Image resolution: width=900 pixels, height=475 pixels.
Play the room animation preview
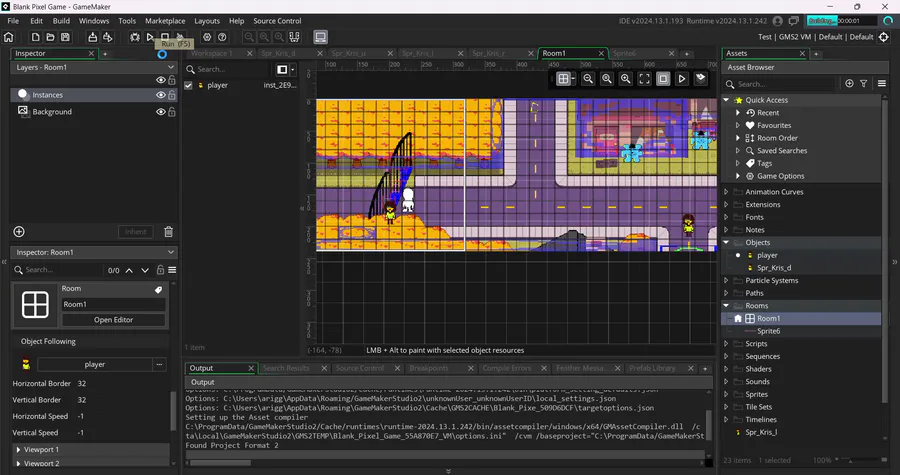(682, 79)
